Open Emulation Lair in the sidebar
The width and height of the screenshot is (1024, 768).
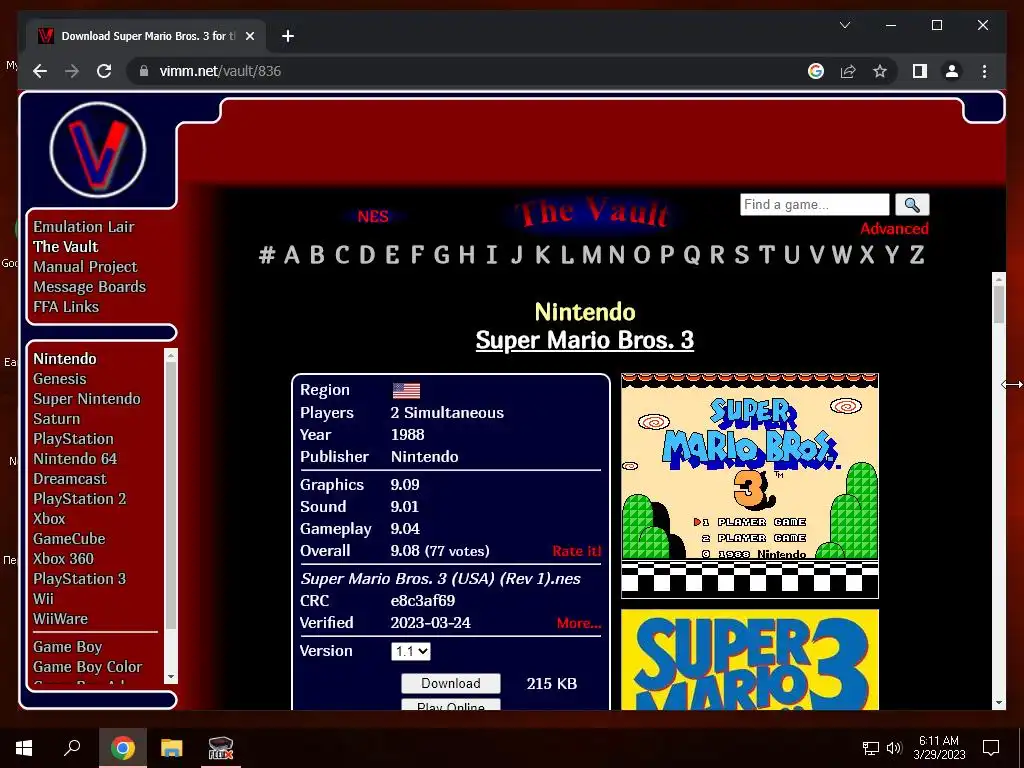(84, 227)
